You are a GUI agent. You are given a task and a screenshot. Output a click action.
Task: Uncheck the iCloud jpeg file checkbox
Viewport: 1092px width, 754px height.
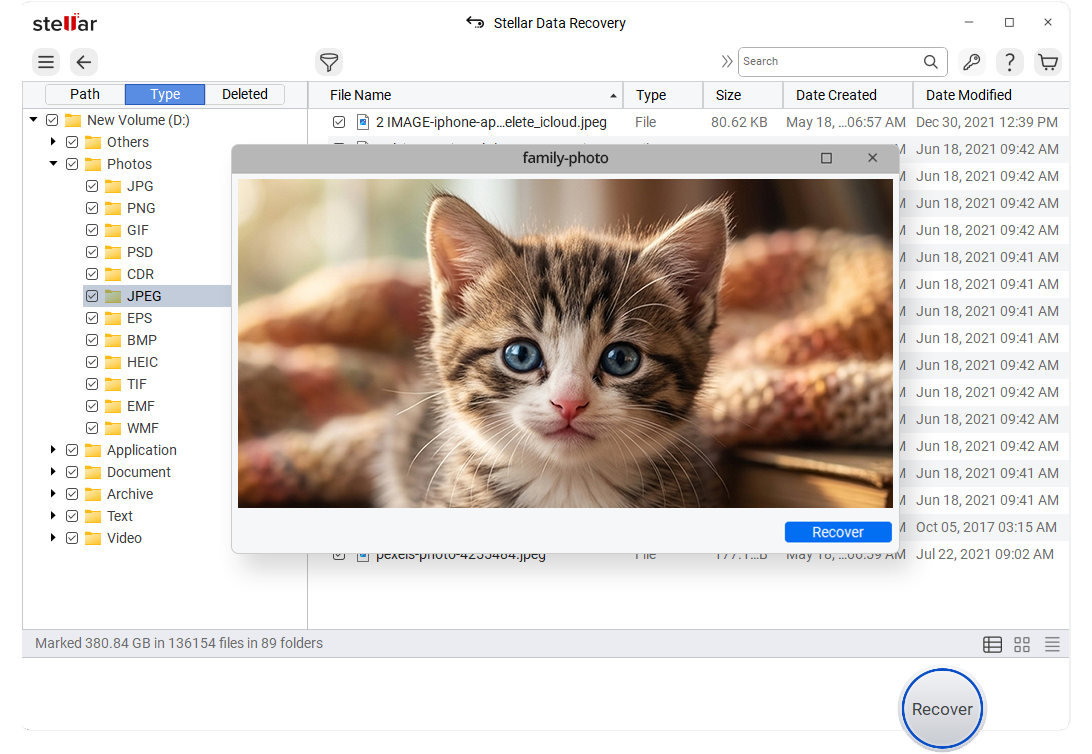339,123
